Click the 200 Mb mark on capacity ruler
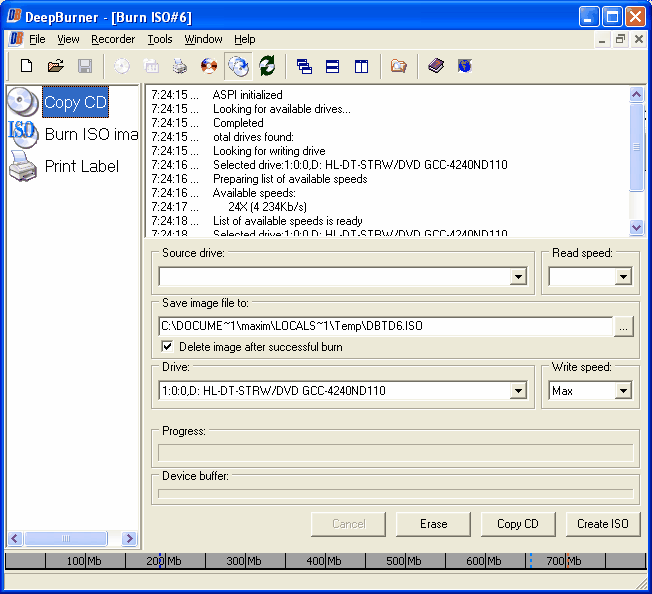 [163, 561]
